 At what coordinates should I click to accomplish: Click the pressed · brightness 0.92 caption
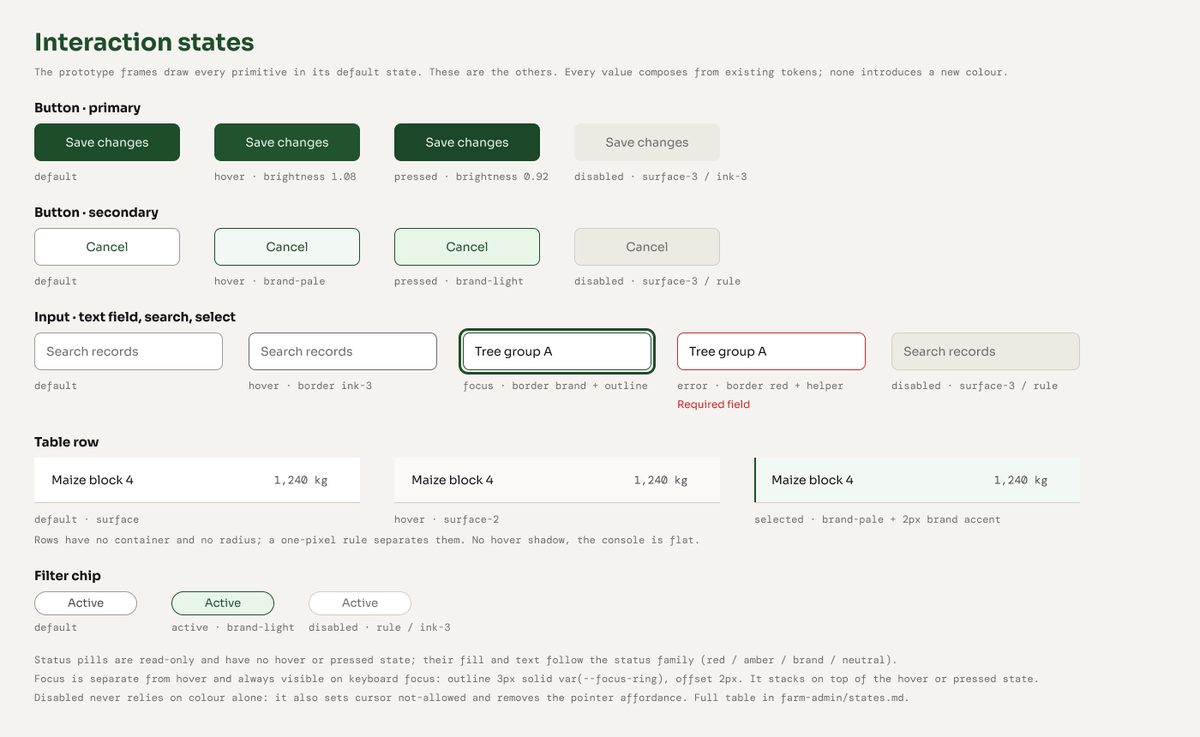point(471,176)
